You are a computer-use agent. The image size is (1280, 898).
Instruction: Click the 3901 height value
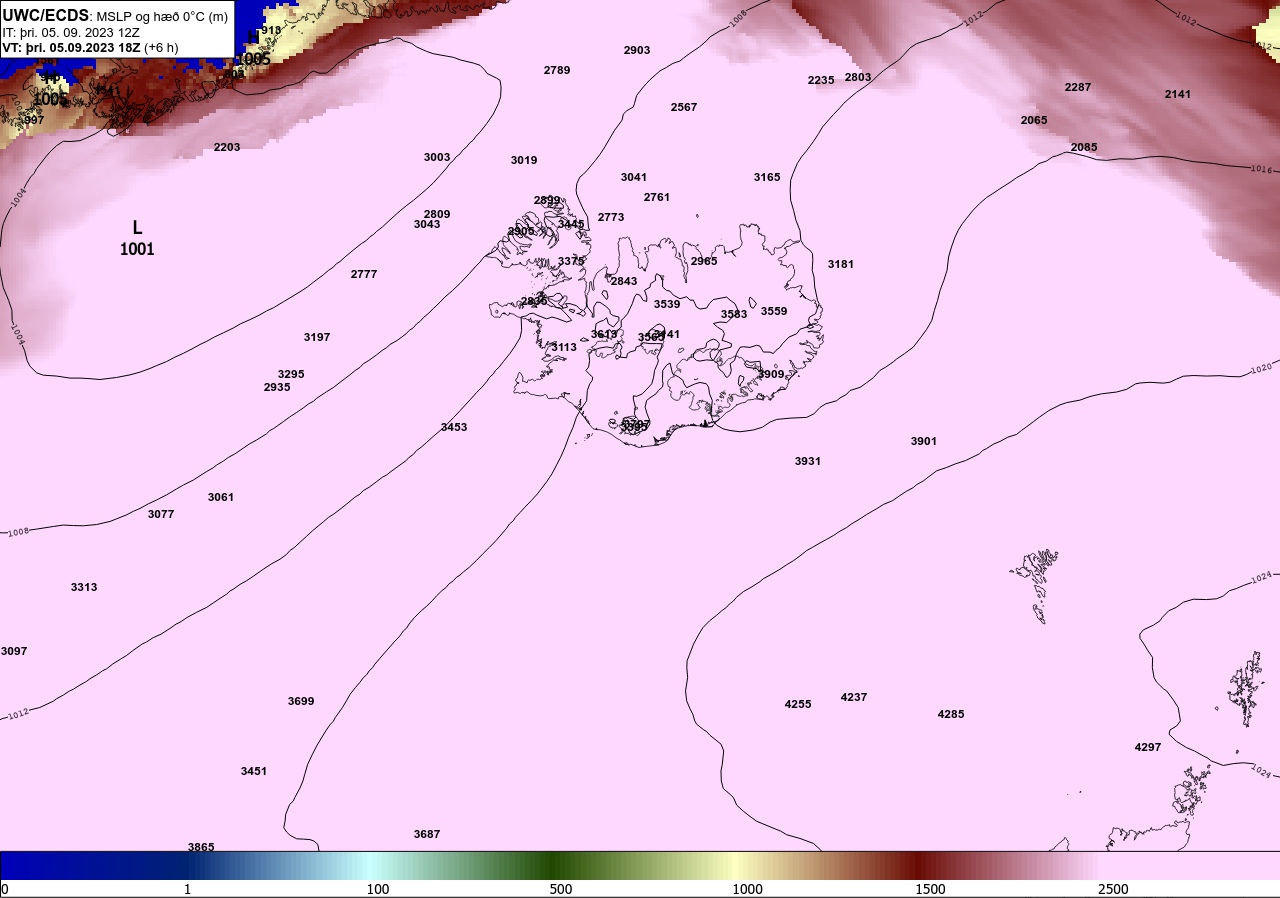click(x=924, y=441)
